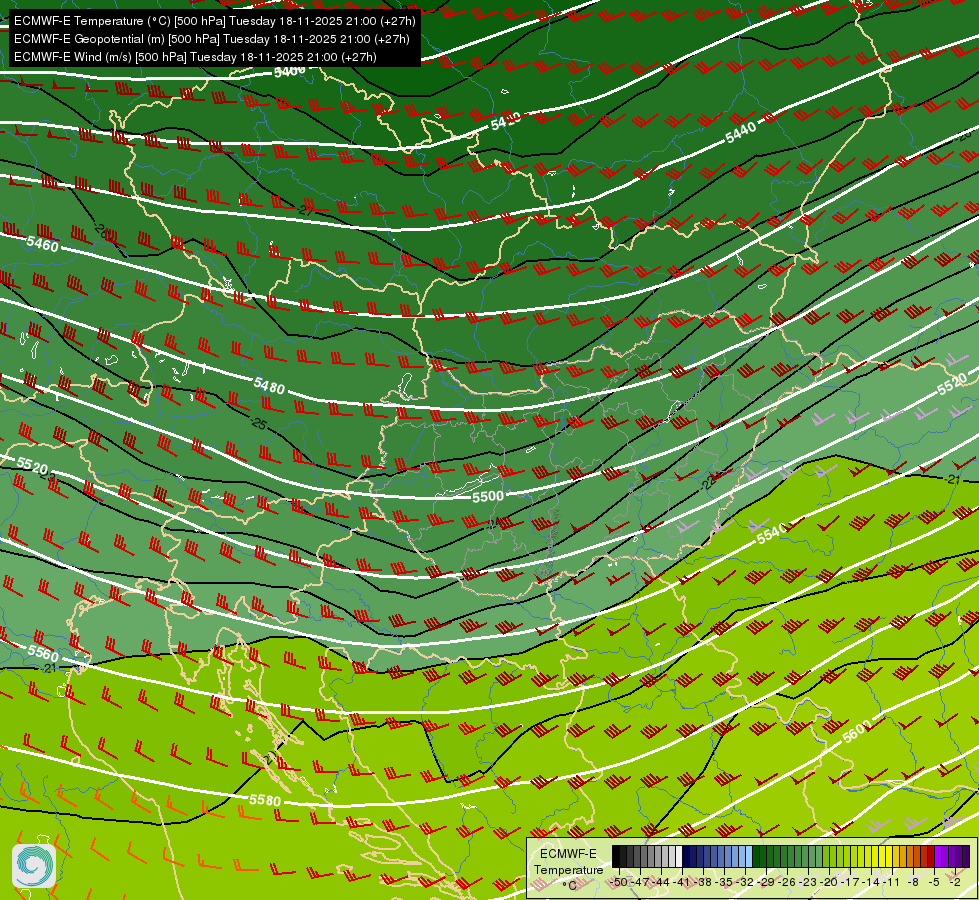Click the -14 tick label on the legend
Image resolution: width=979 pixels, height=900 pixels.
(871, 882)
